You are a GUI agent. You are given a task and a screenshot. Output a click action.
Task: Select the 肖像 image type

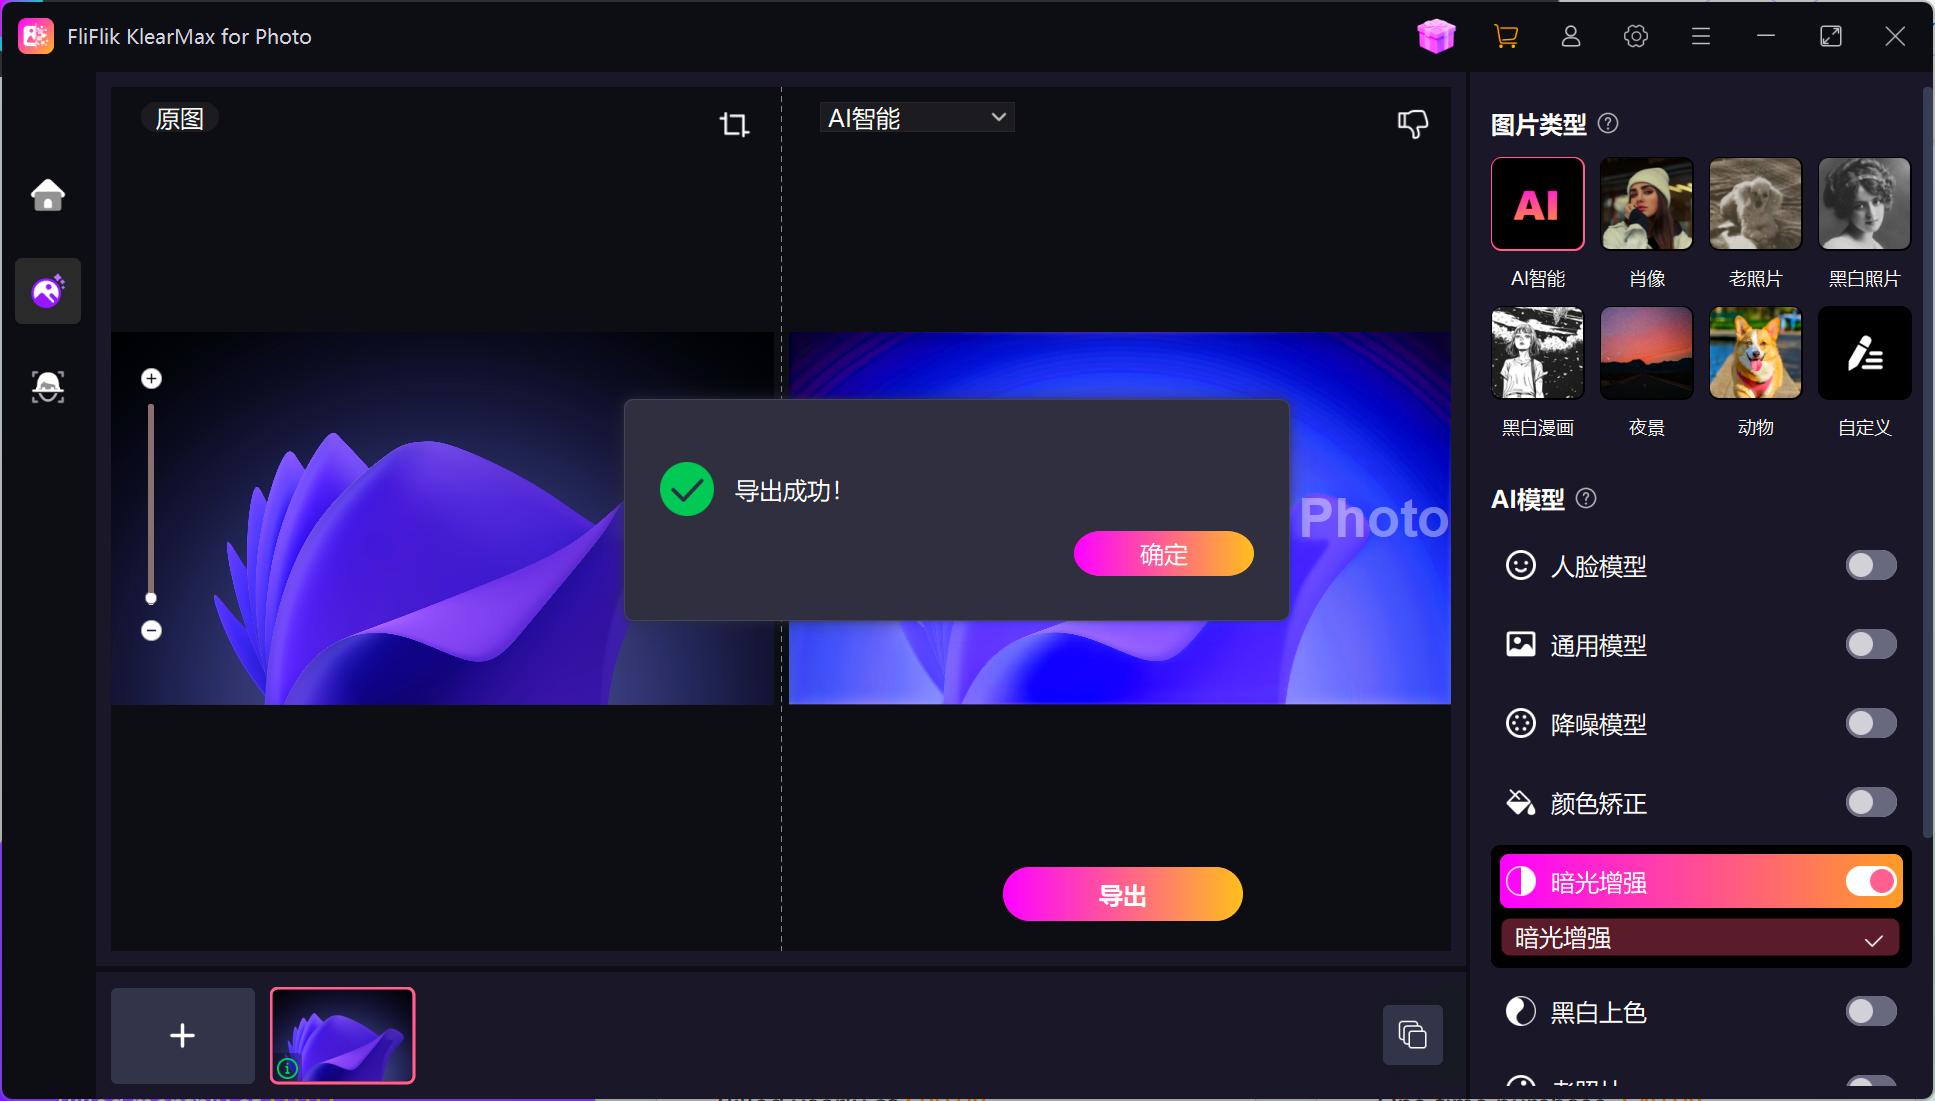click(x=1646, y=204)
